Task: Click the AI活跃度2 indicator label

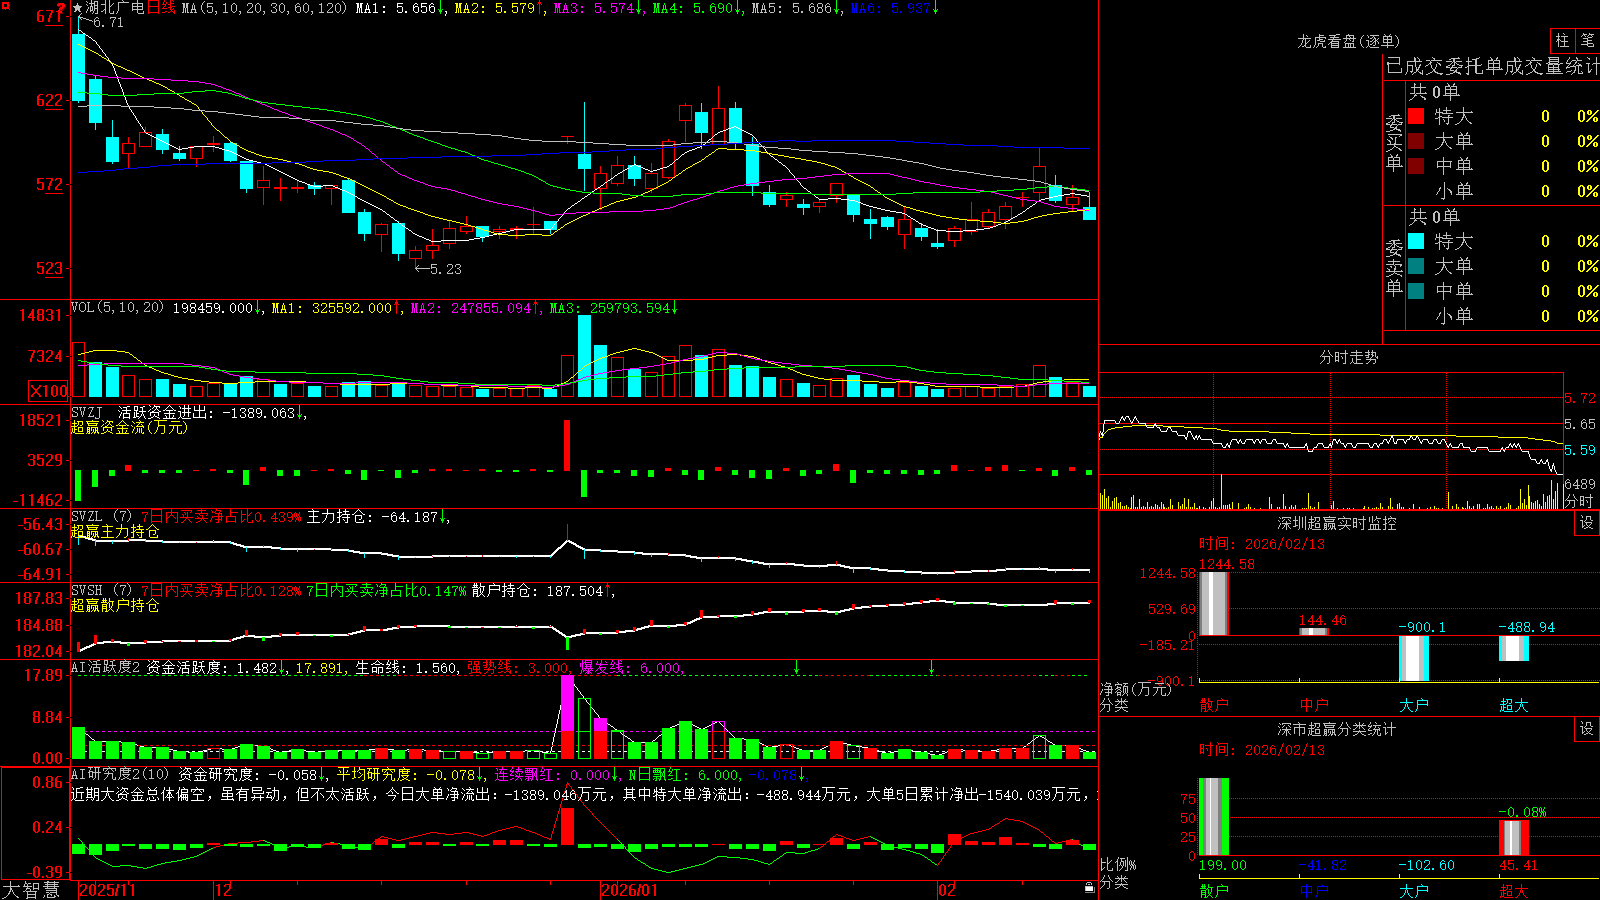Action: (106, 667)
